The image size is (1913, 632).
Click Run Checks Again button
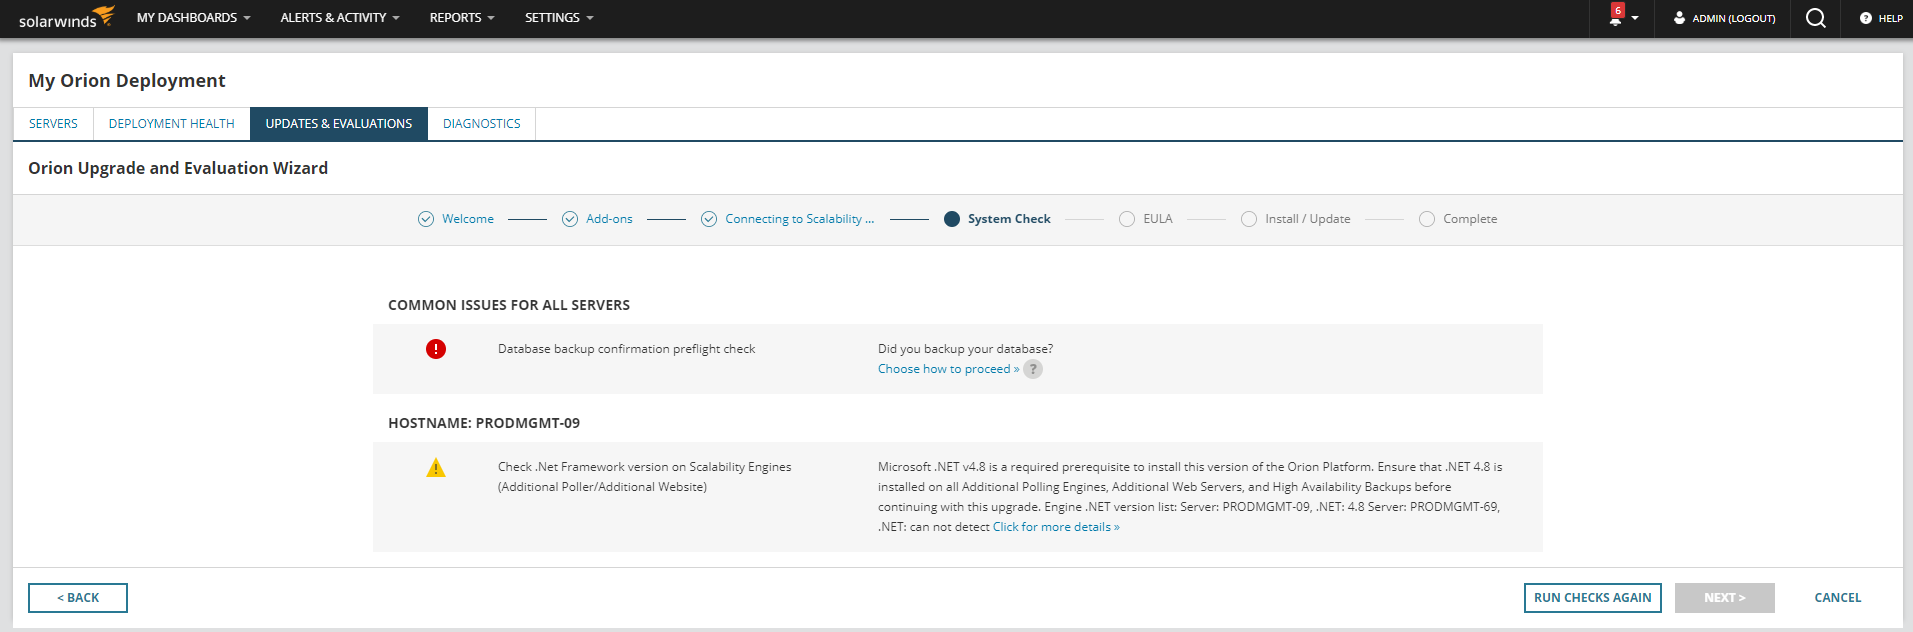tap(1593, 598)
